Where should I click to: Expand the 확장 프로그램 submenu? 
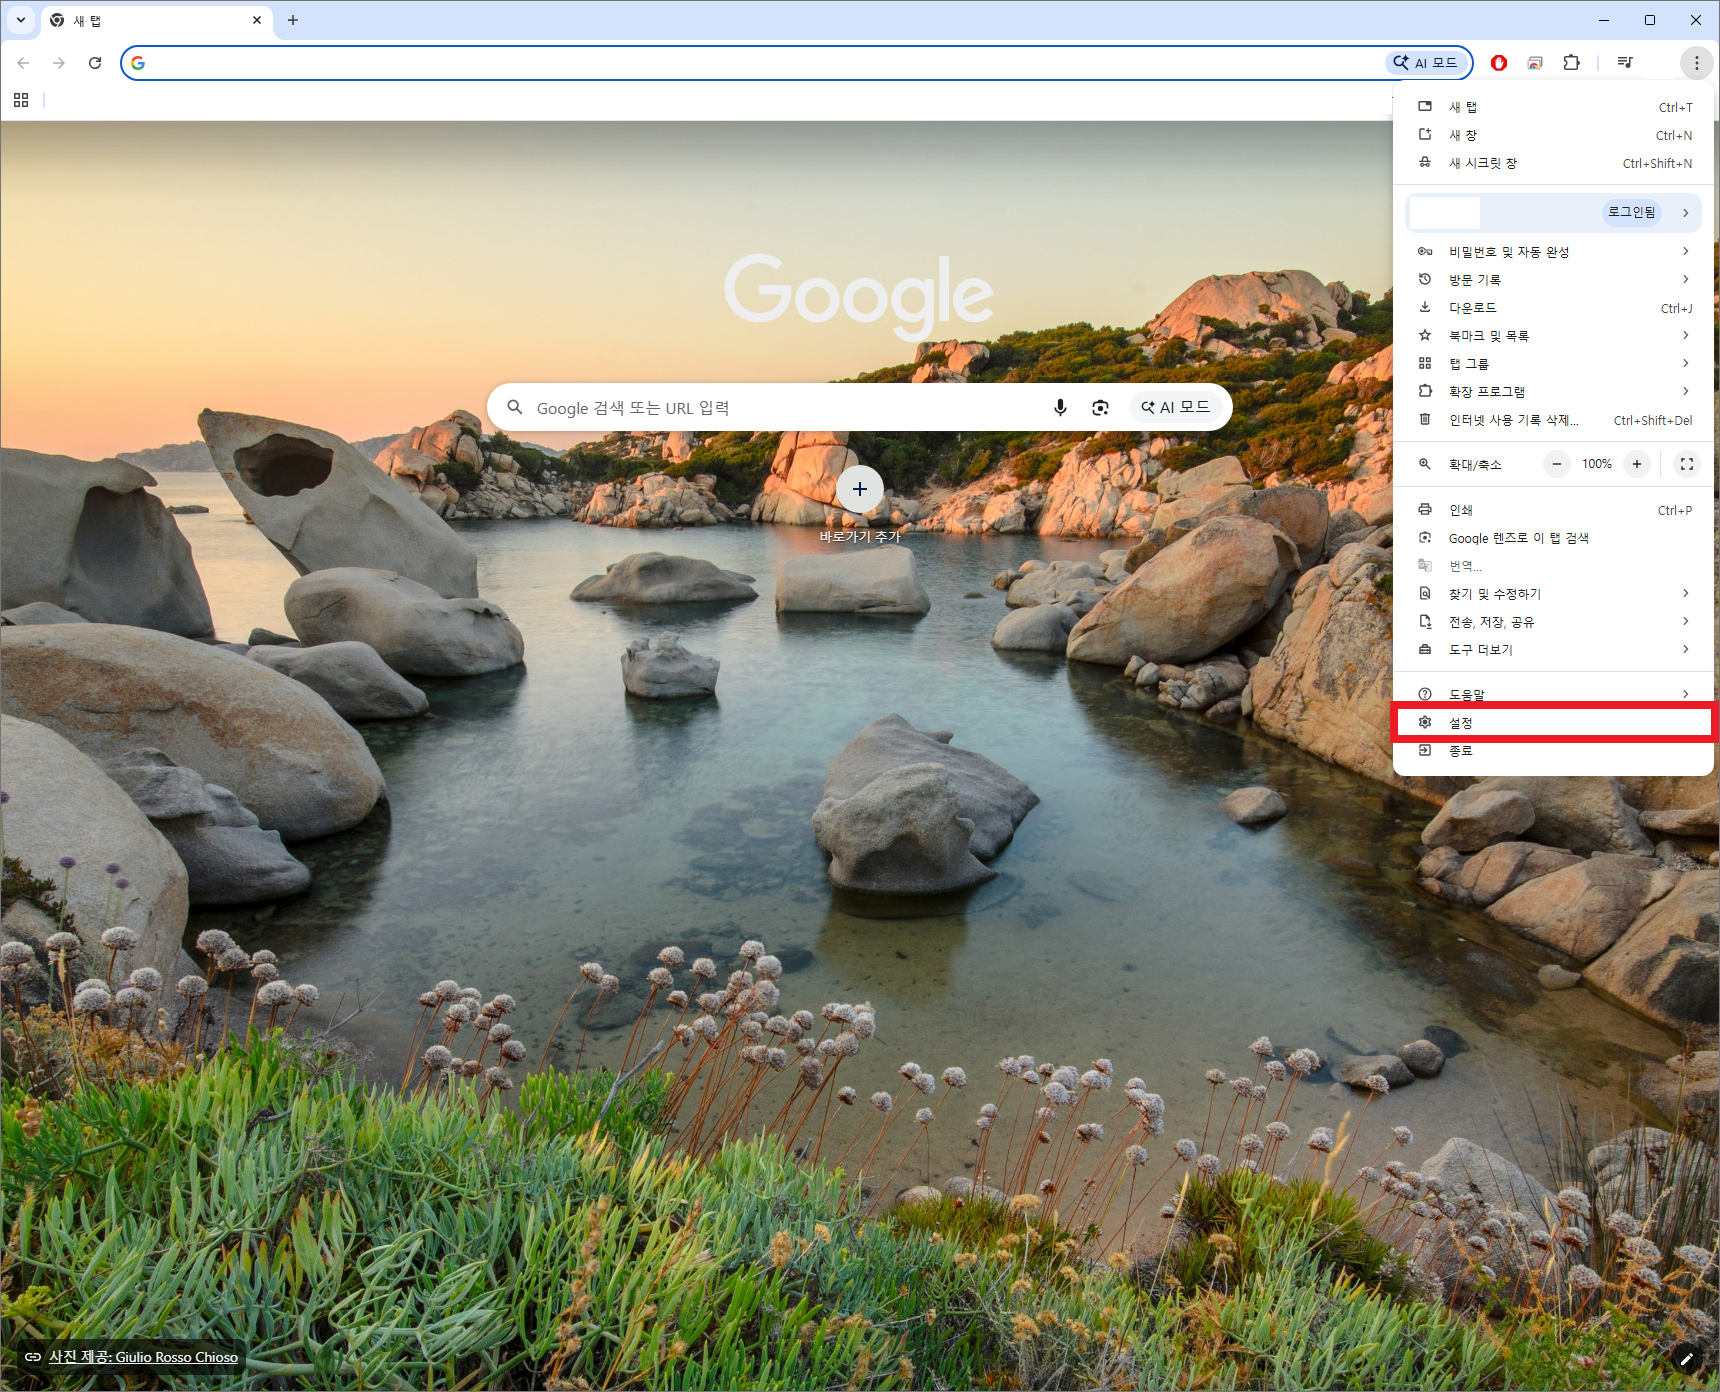tap(1554, 392)
